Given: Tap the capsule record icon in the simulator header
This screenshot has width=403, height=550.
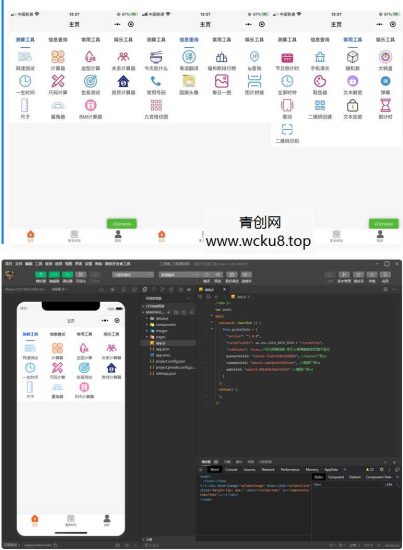Looking at the screenshot, I should pos(117,321).
